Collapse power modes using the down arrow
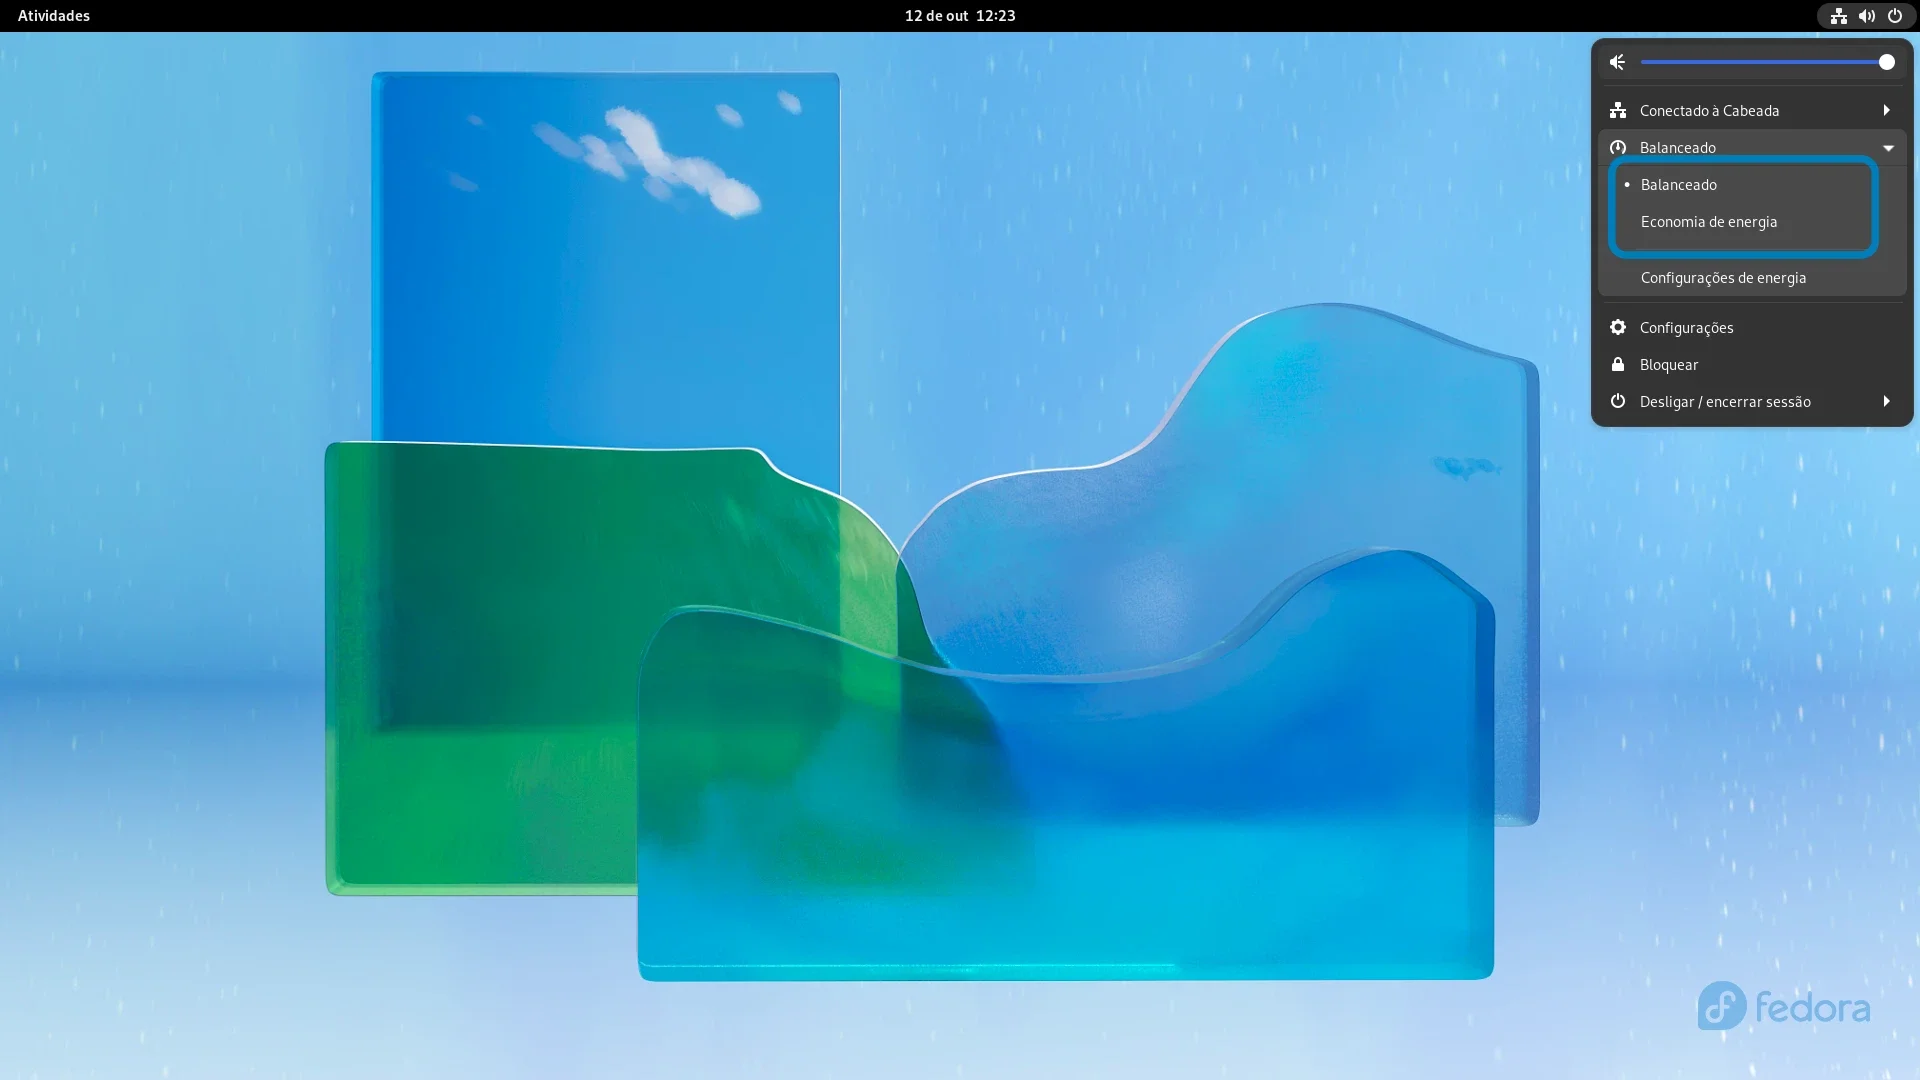 [x=1887, y=148]
